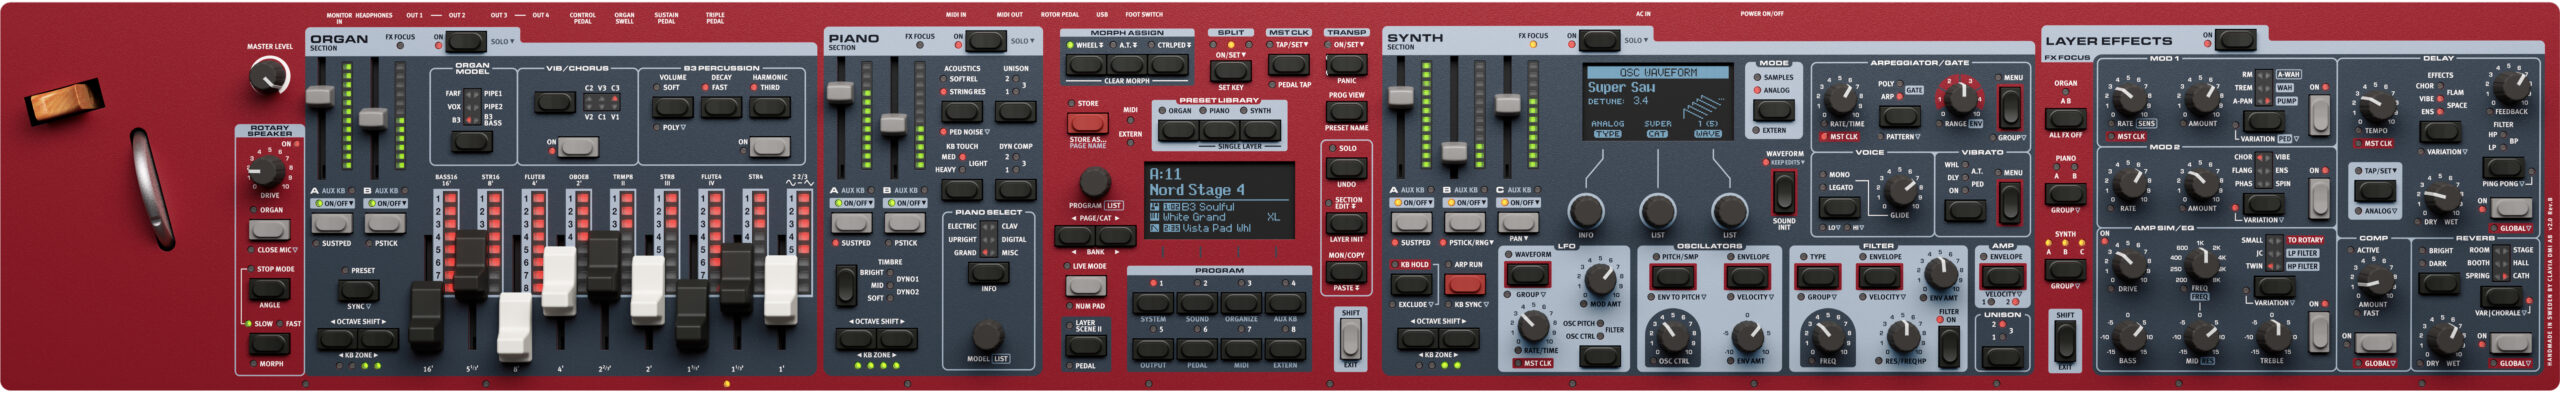
Task: Click the synth Info knob
Action: pyautogui.click(x=1585, y=211)
